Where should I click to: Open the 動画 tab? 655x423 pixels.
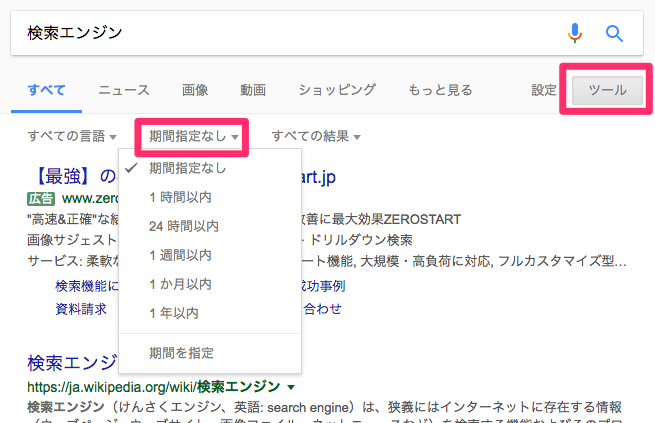tap(253, 90)
